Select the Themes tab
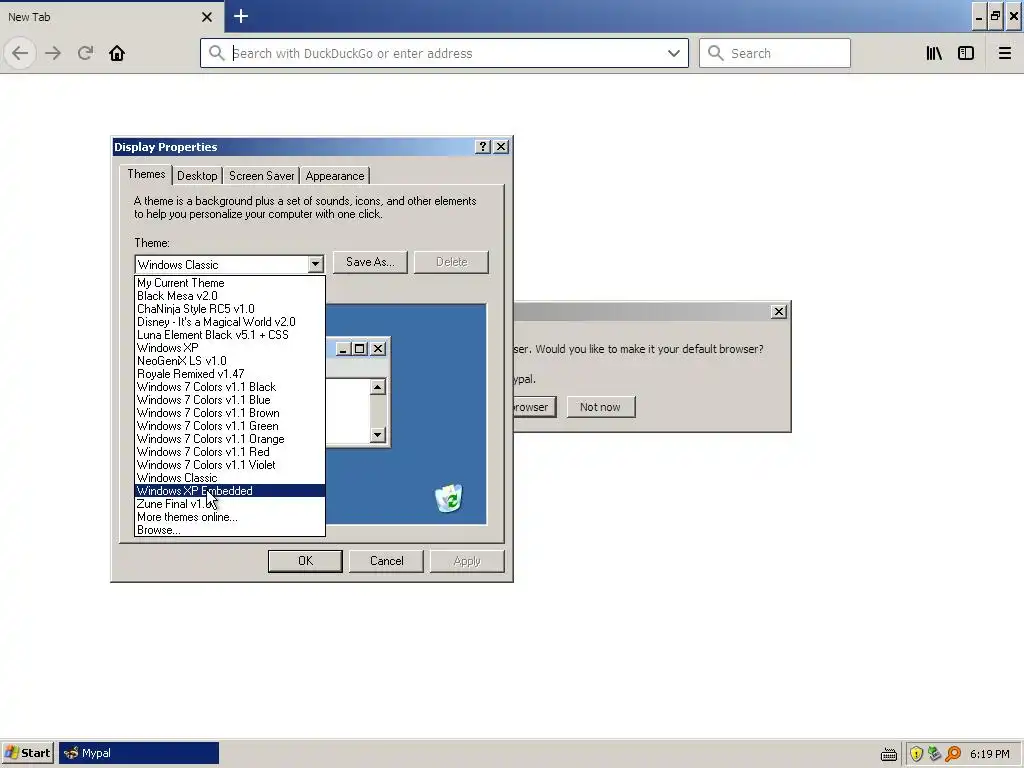The image size is (1024, 768). click(x=146, y=174)
